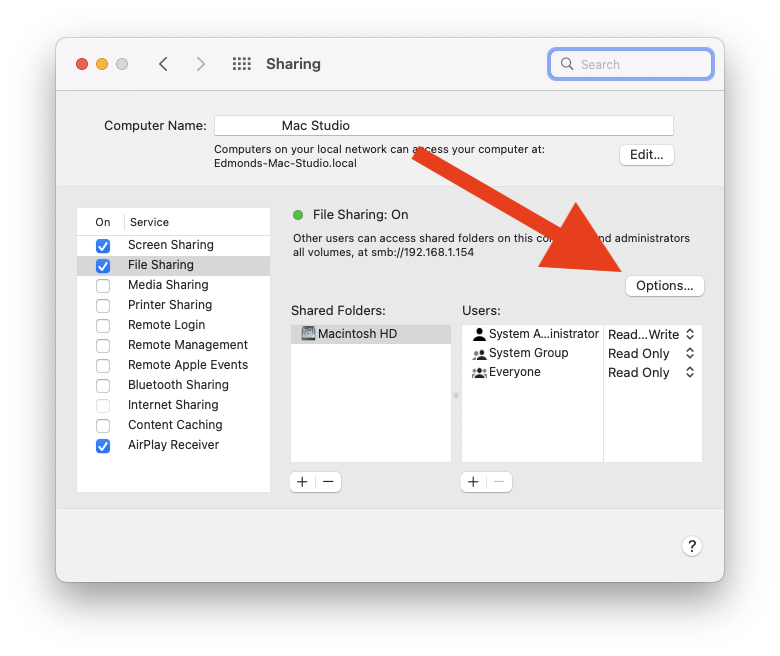Select Content Caching service row
The height and width of the screenshot is (656, 780).
(174, 425)
